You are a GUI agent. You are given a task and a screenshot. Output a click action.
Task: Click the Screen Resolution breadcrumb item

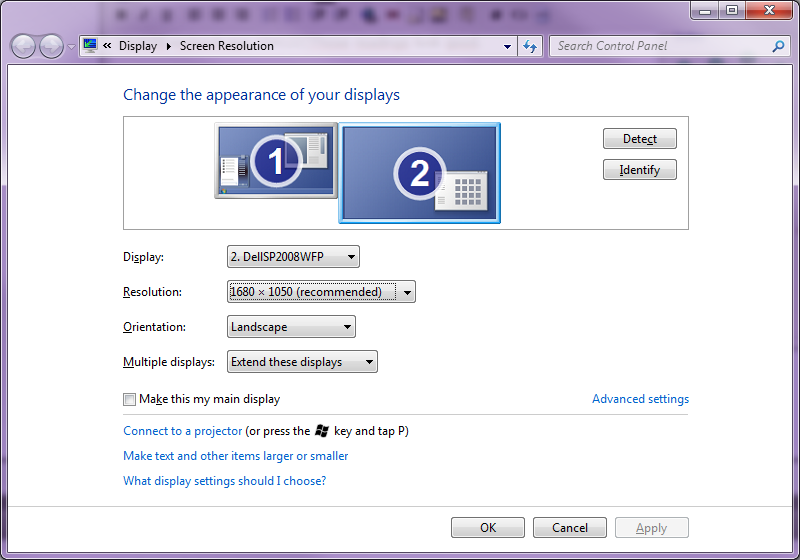(227, 46)
